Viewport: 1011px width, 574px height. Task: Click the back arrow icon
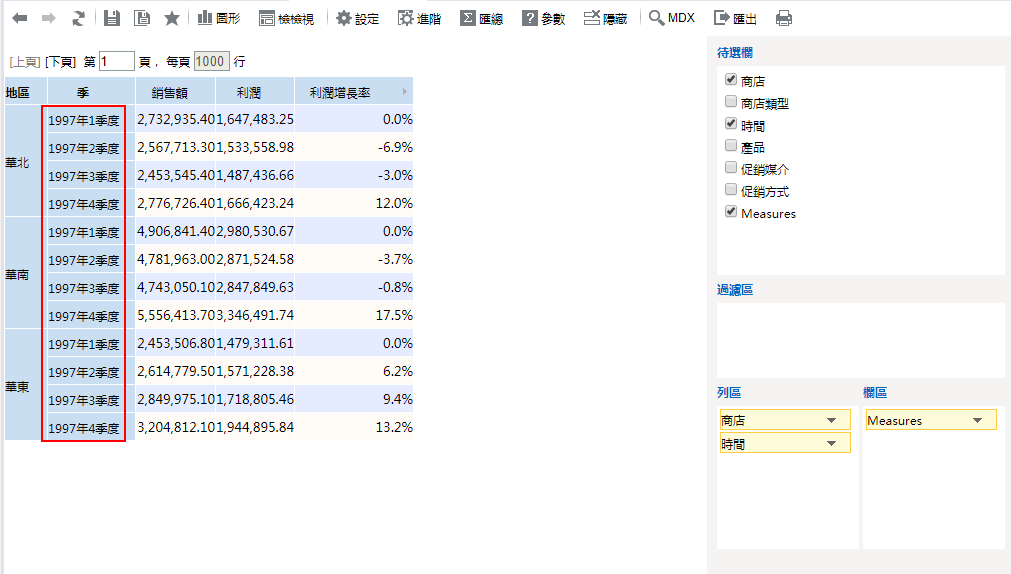pyautogui.click(x=20, y=18)
